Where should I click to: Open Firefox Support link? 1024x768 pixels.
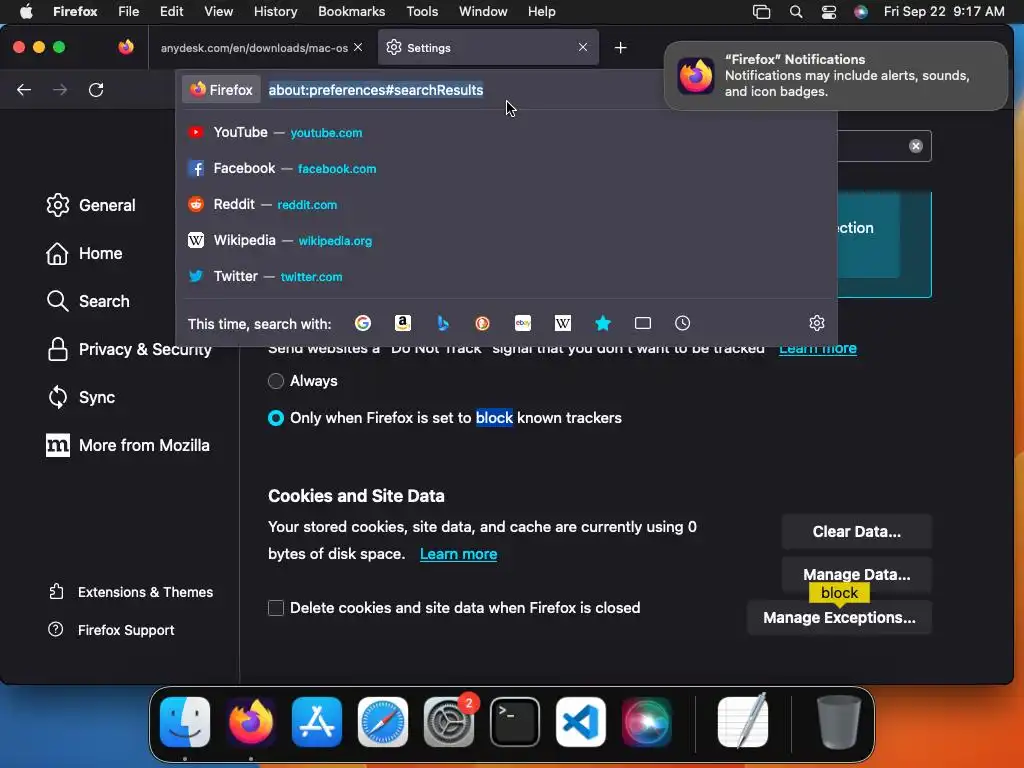pyautogui.click(x=110, y=630)
